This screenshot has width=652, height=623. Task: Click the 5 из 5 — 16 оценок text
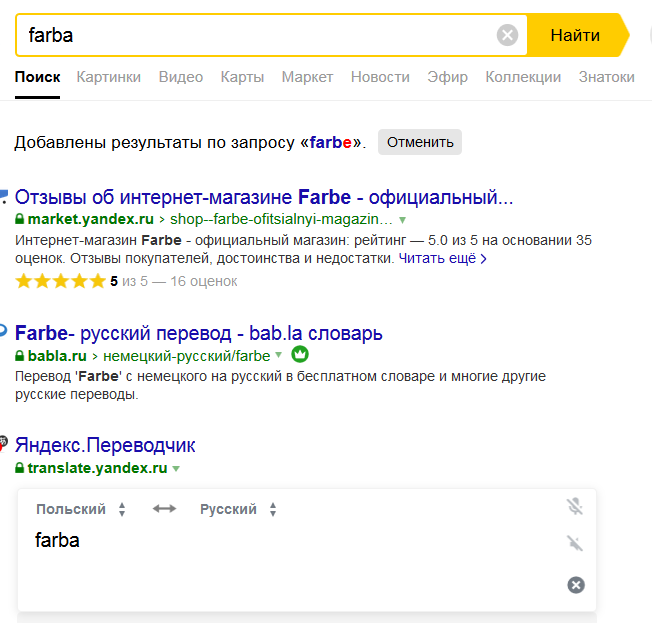(x=173, y=282)
